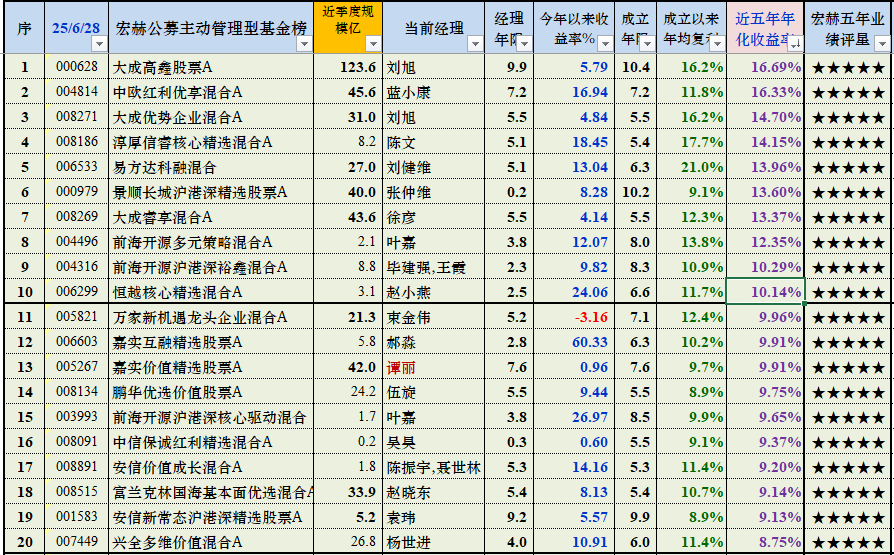
Task: Select fund name cell 嘉实价值精选股票A
Action: click(x=211, y=367)
